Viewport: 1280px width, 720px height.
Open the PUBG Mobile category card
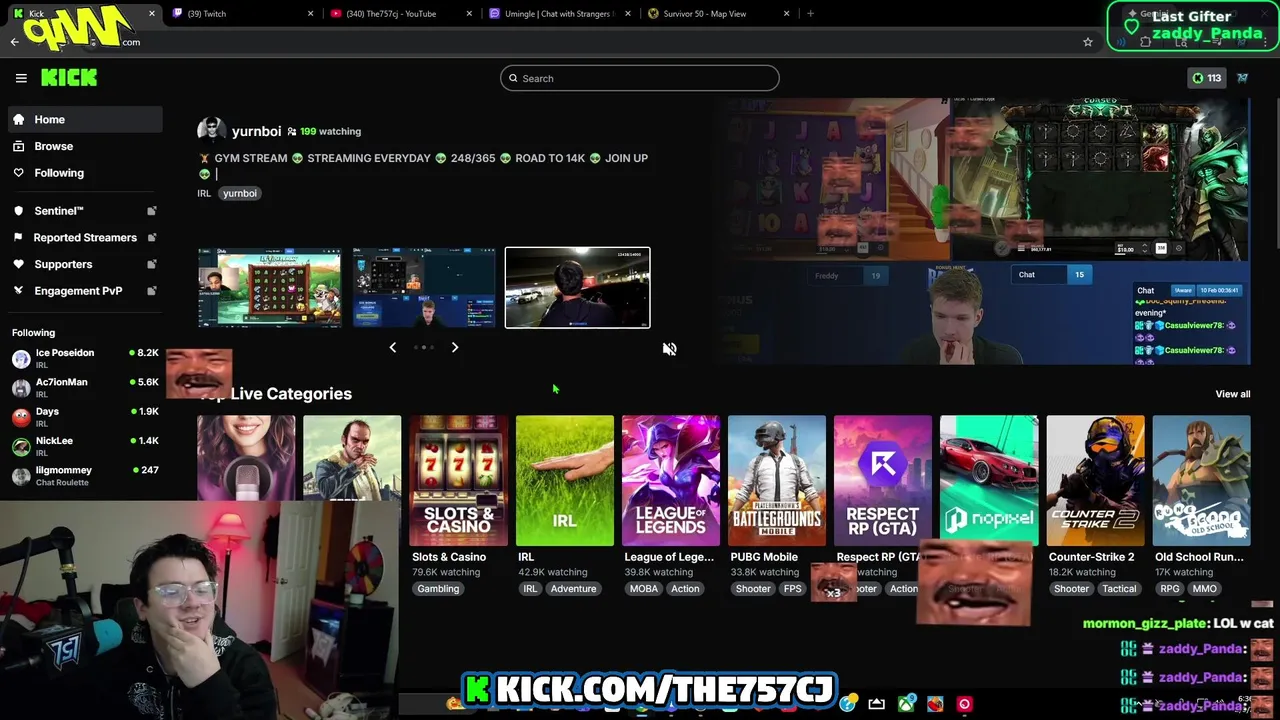[x=777, y=481]
